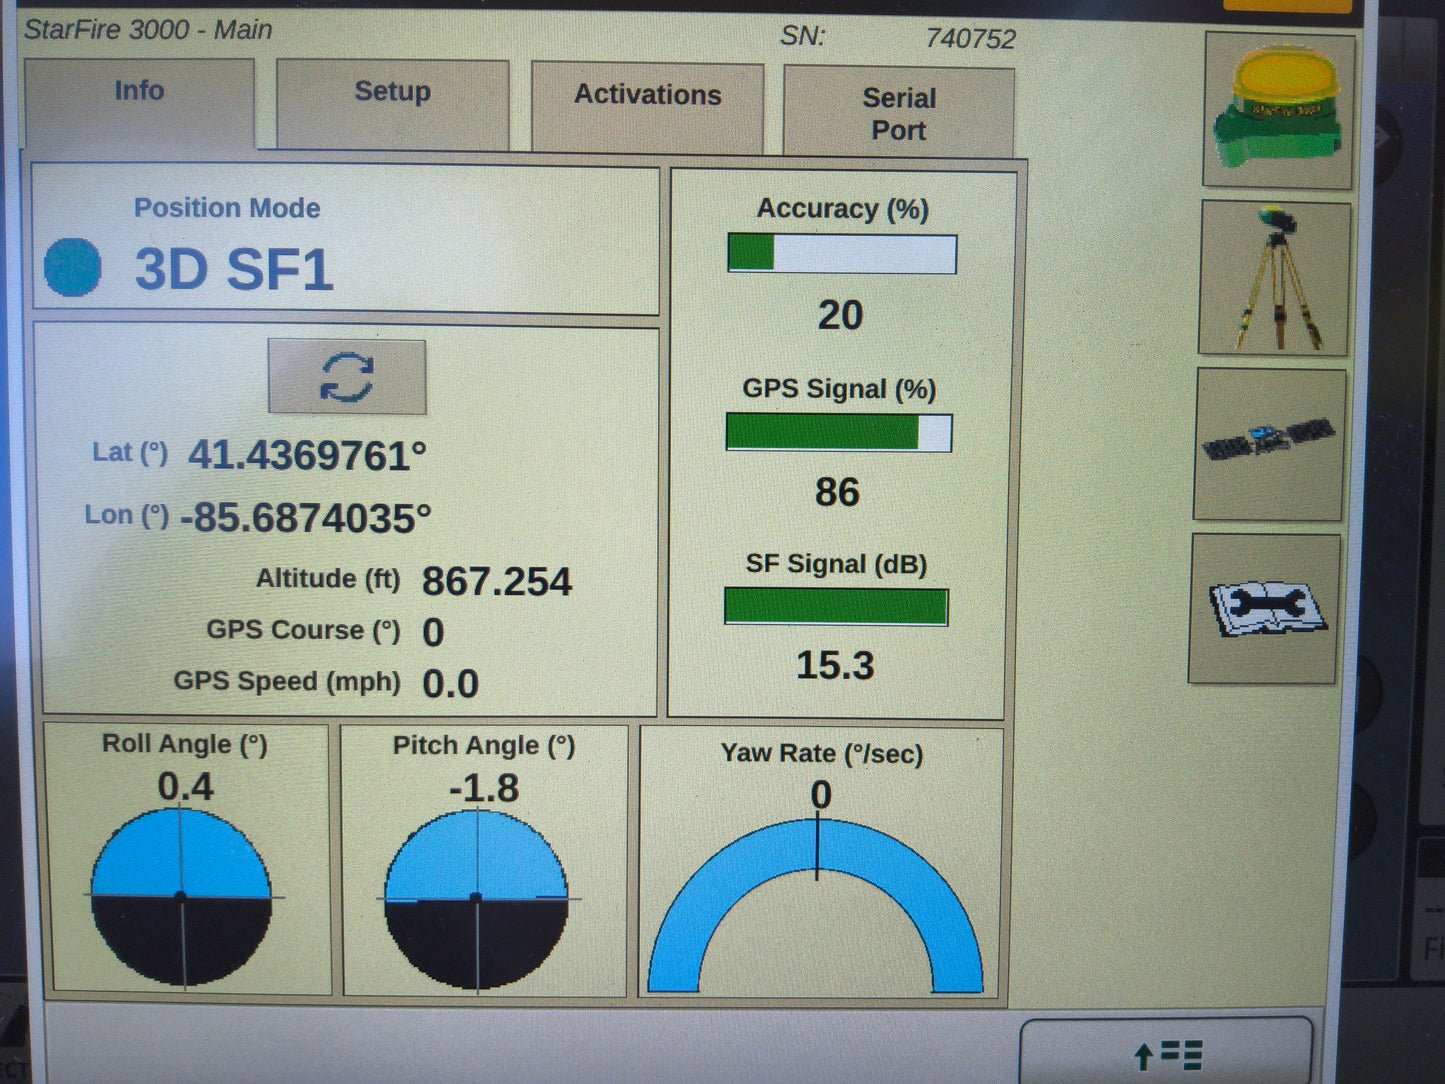Image resolution: width=1445 pixels, height=1084 pixels.
Task: Click the GPS Signal percent bar
Action: pos(839,432)
